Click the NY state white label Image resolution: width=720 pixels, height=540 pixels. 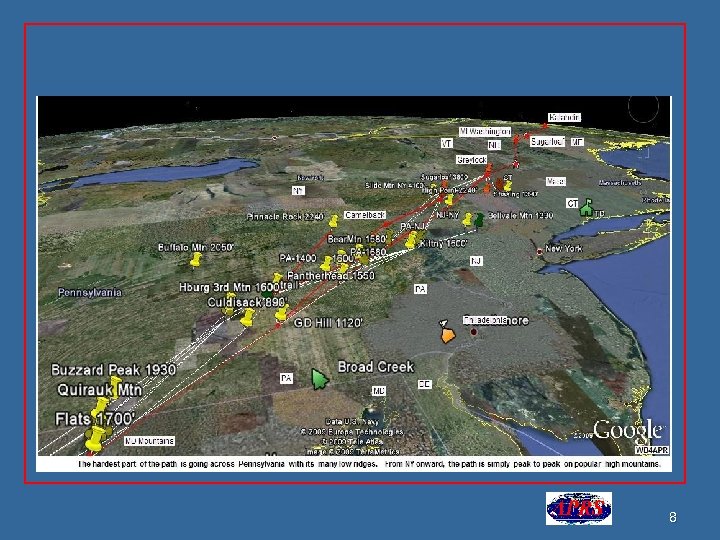[298, 190]
